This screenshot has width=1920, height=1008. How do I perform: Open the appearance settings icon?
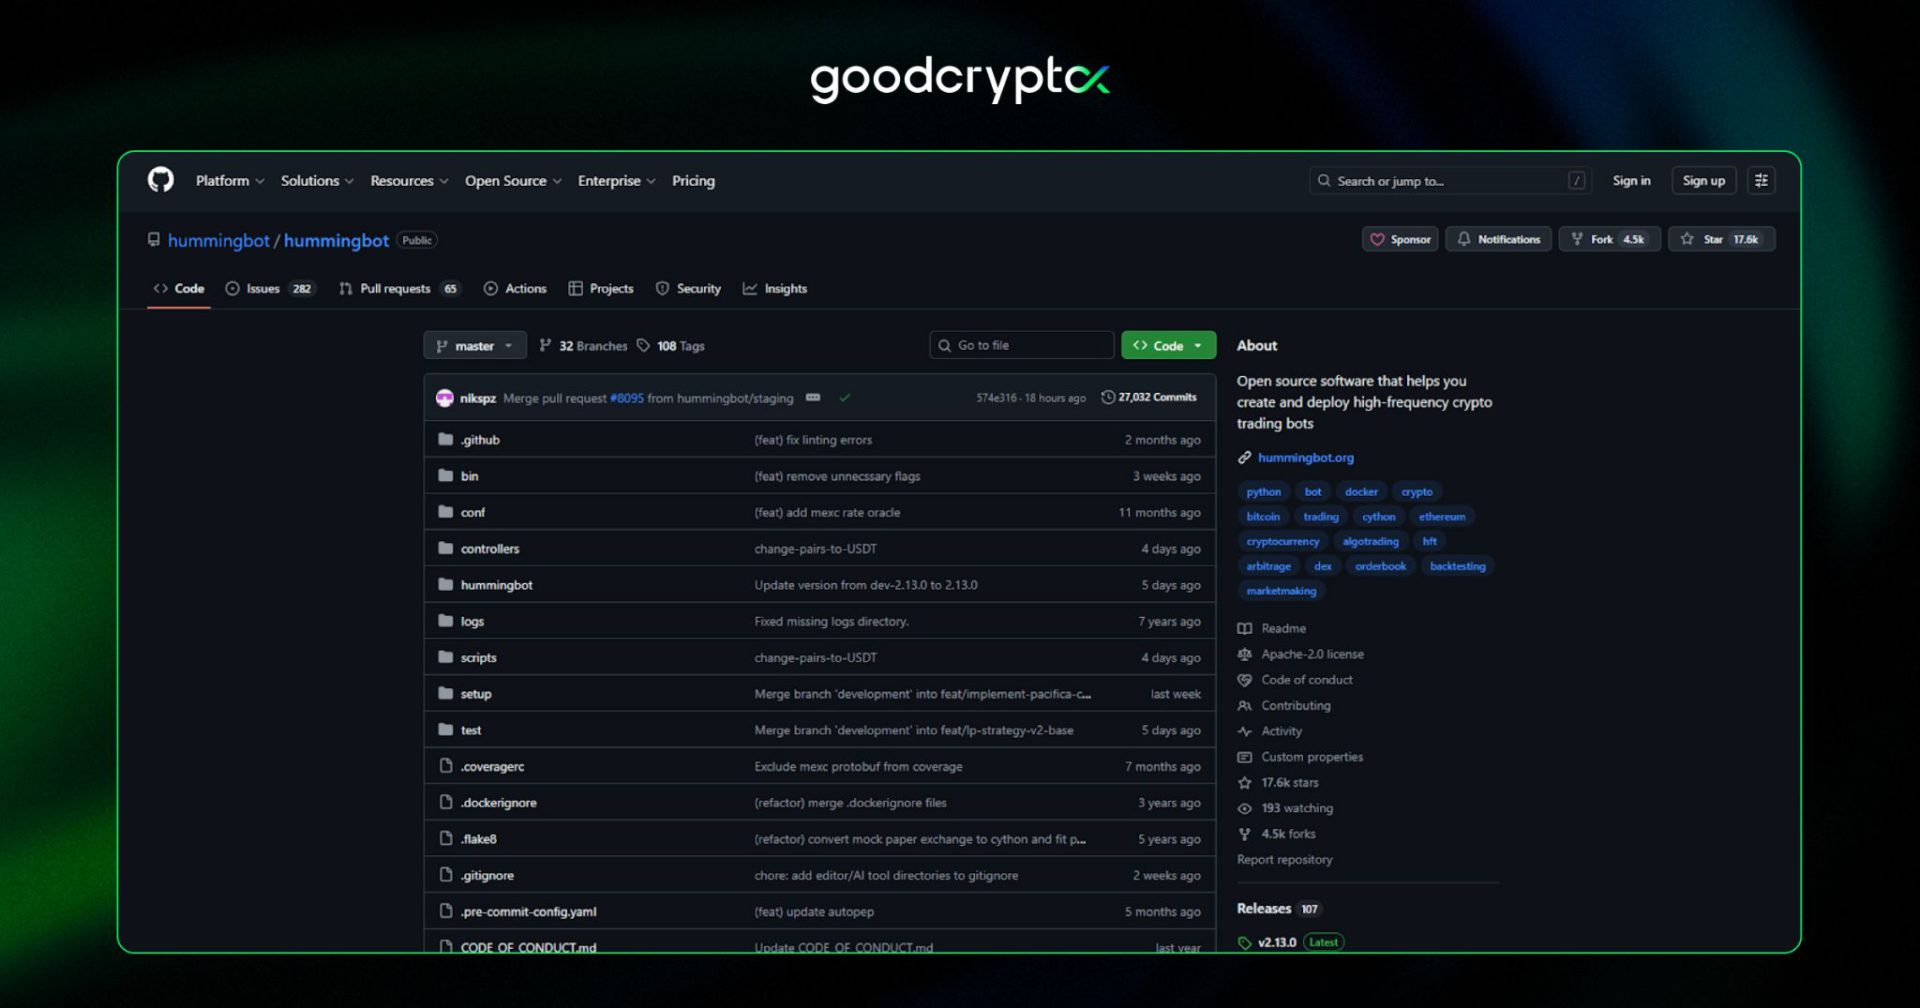point(1761,181)
